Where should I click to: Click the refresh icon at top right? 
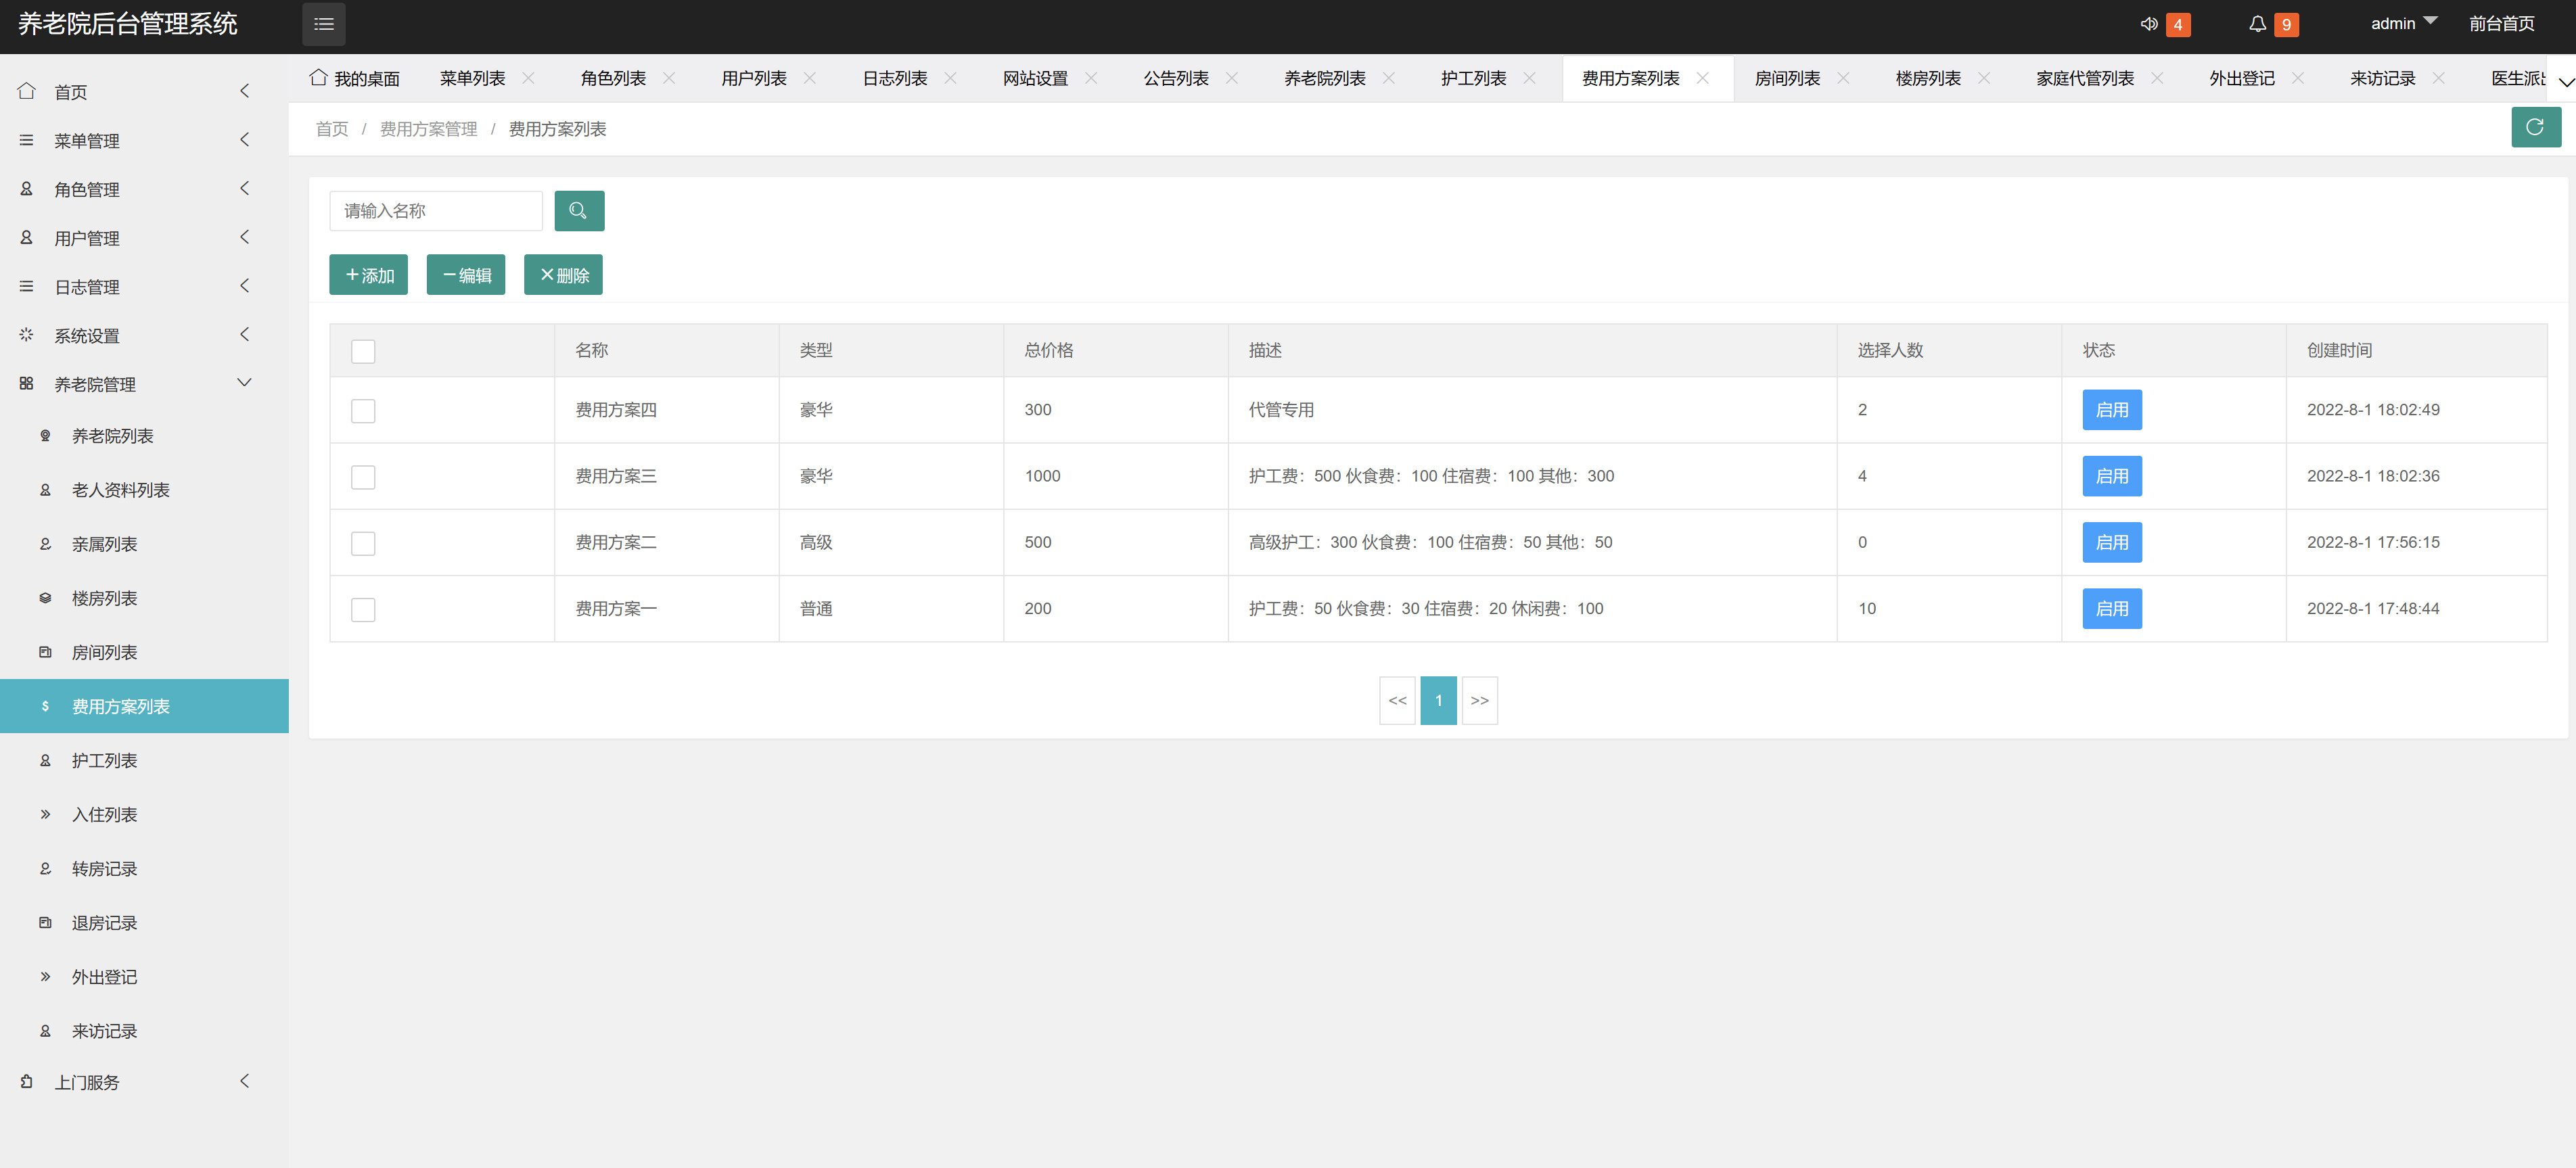(x=2536, y=127)
